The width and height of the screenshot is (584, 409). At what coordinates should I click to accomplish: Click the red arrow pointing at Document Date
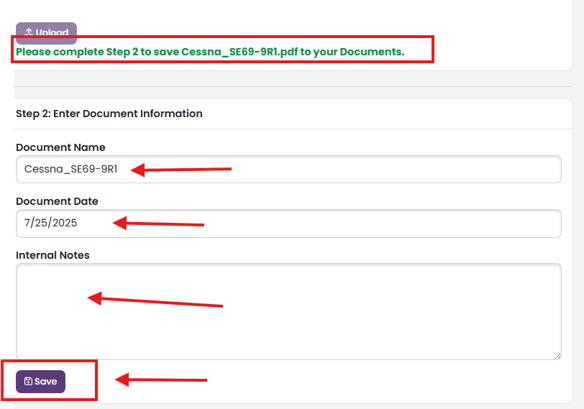click(158, 223)
